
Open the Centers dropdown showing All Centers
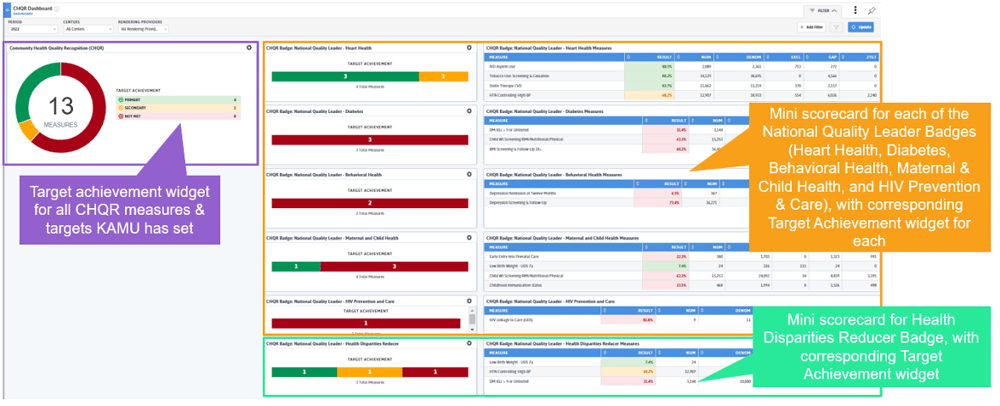point(87,29)
